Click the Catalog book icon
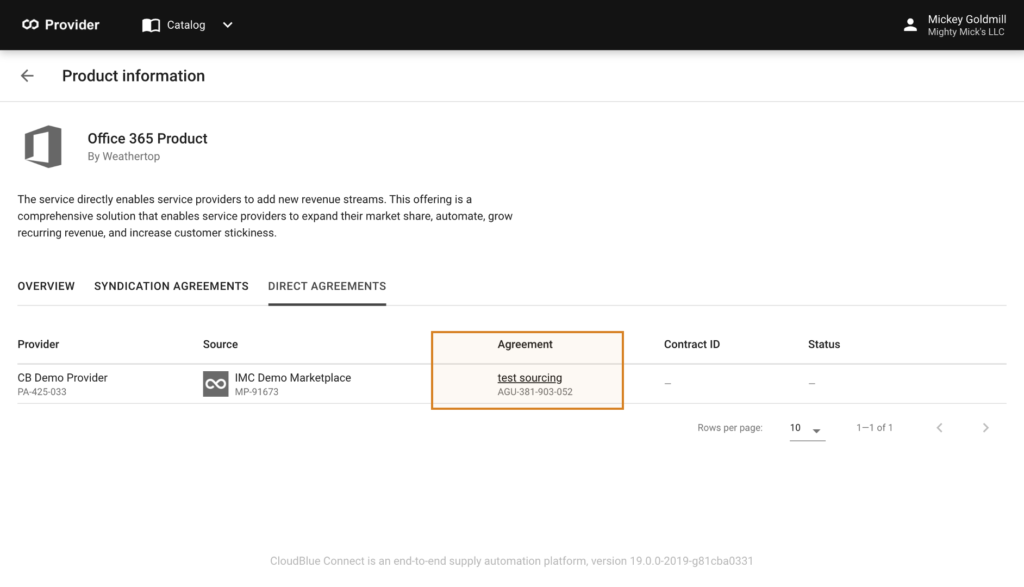 (151, 25)
